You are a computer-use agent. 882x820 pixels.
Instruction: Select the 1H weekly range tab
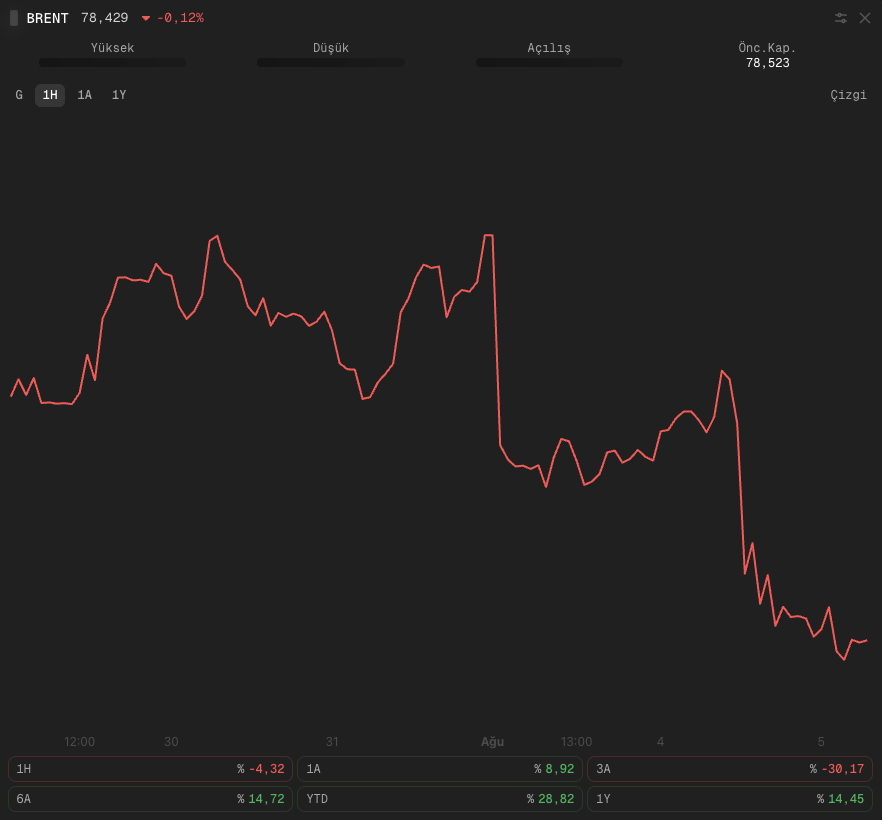click(50, 95)
